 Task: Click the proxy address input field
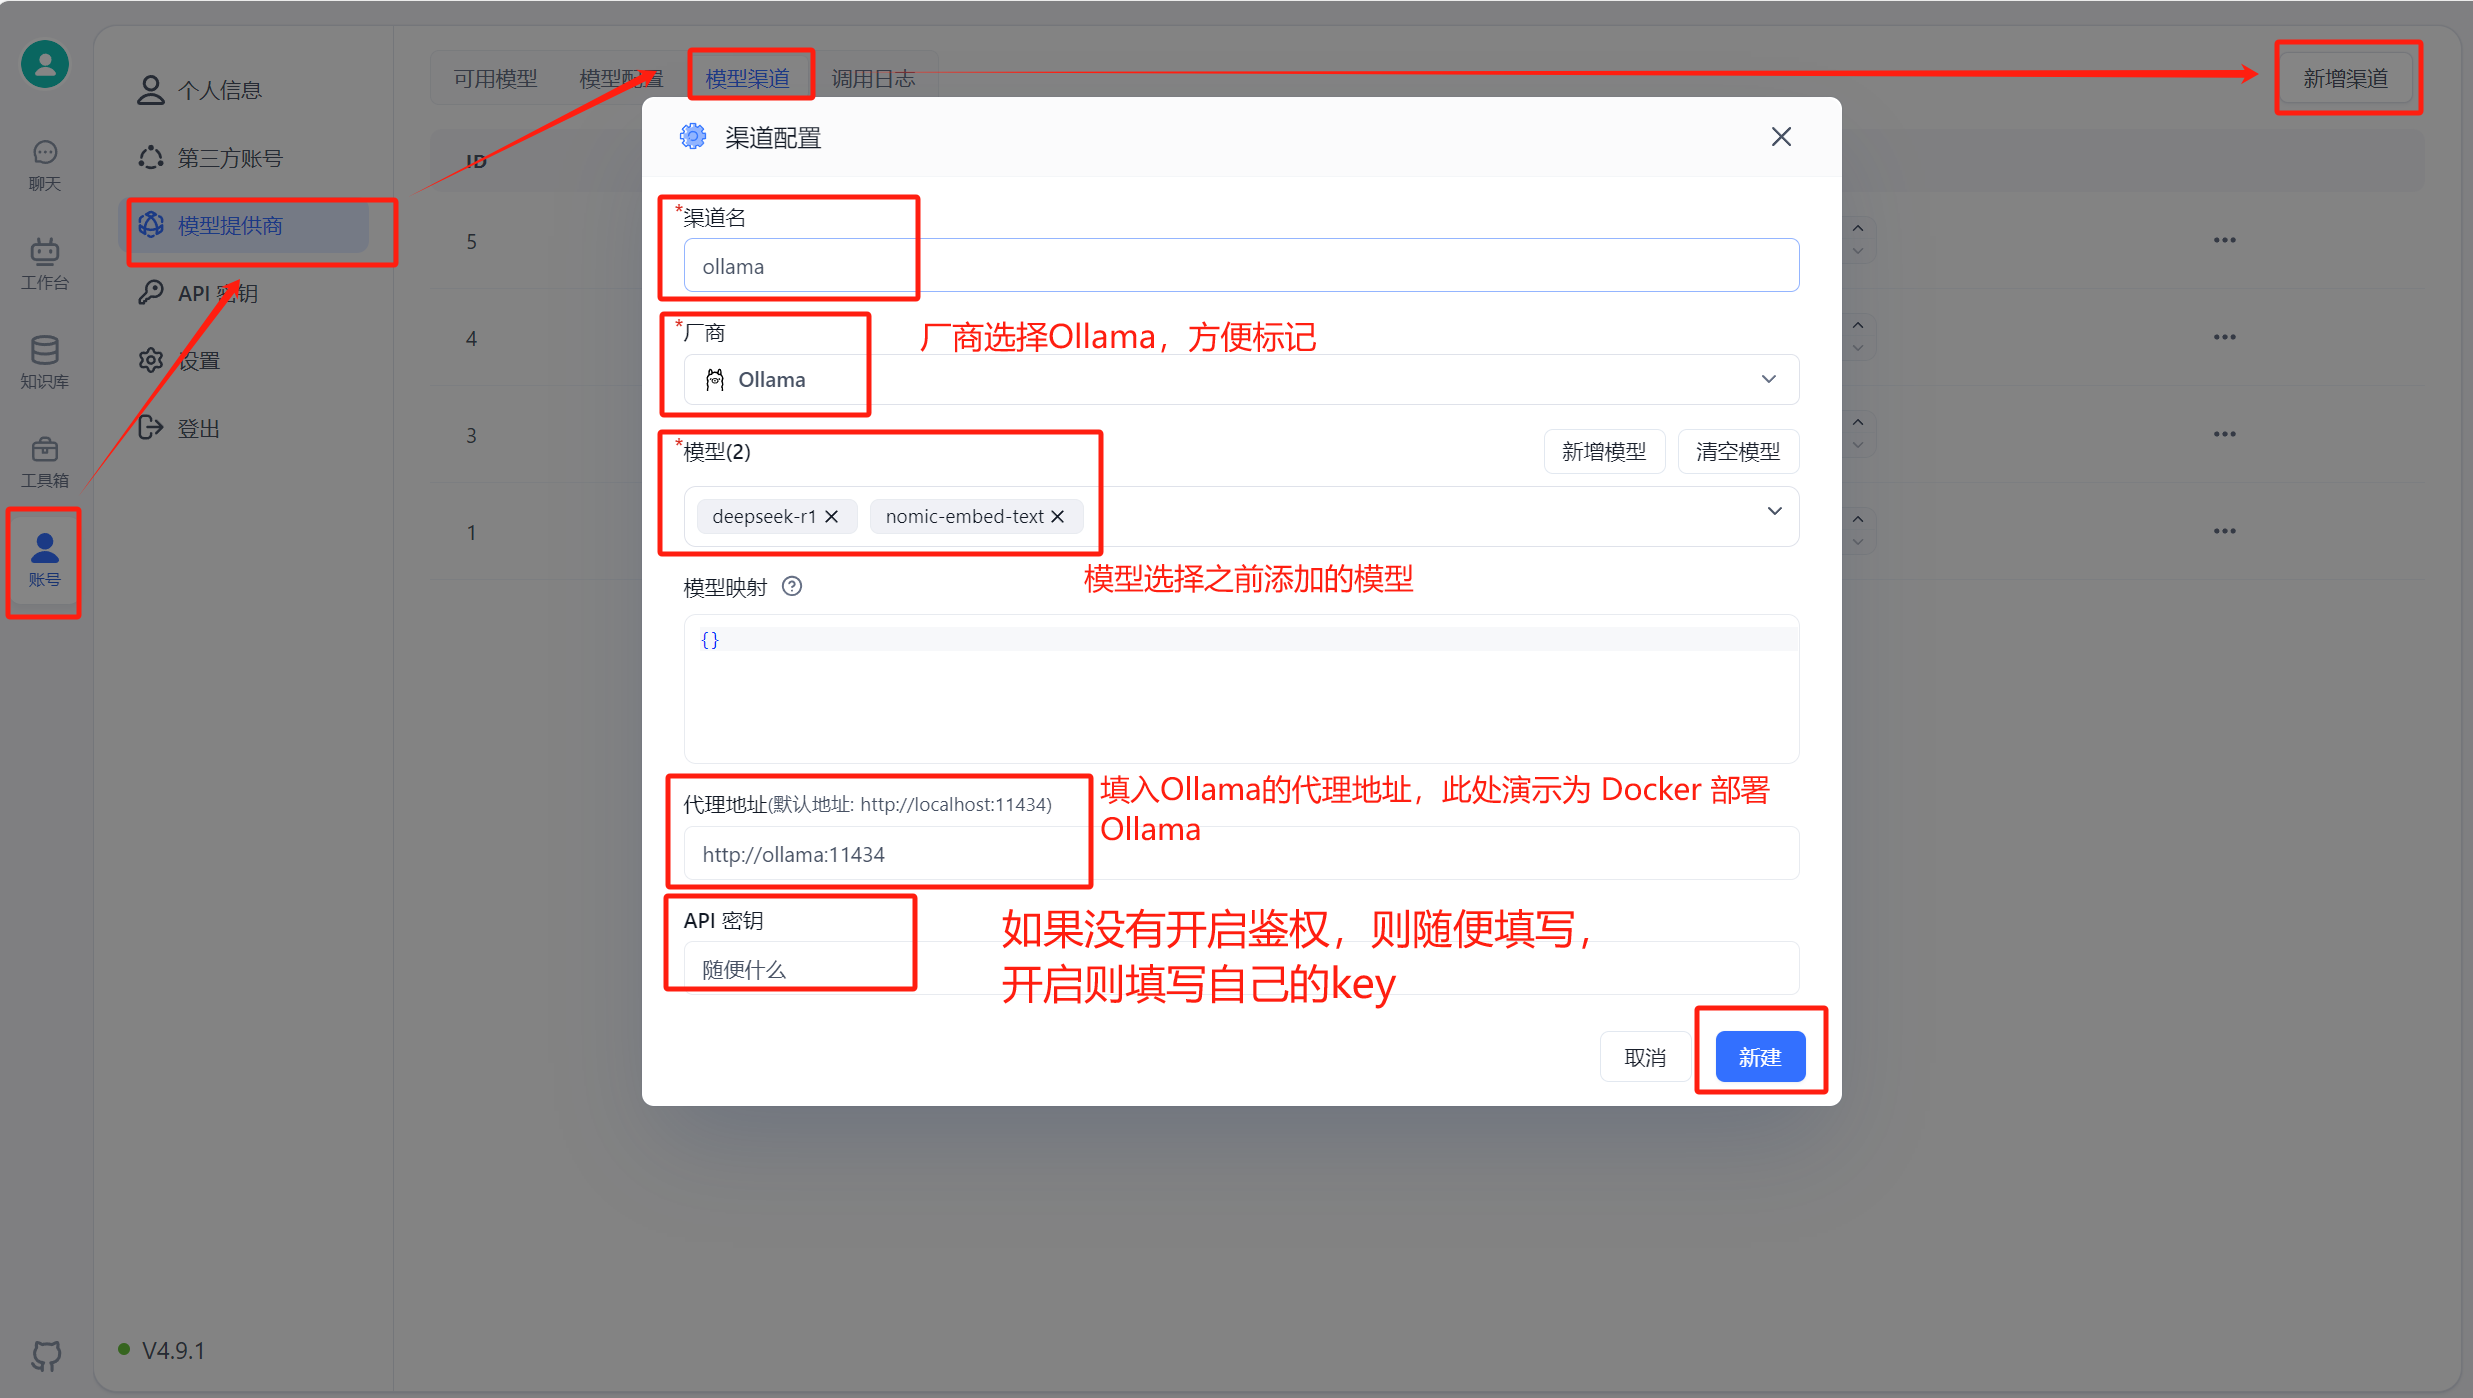pos(1240,854)
